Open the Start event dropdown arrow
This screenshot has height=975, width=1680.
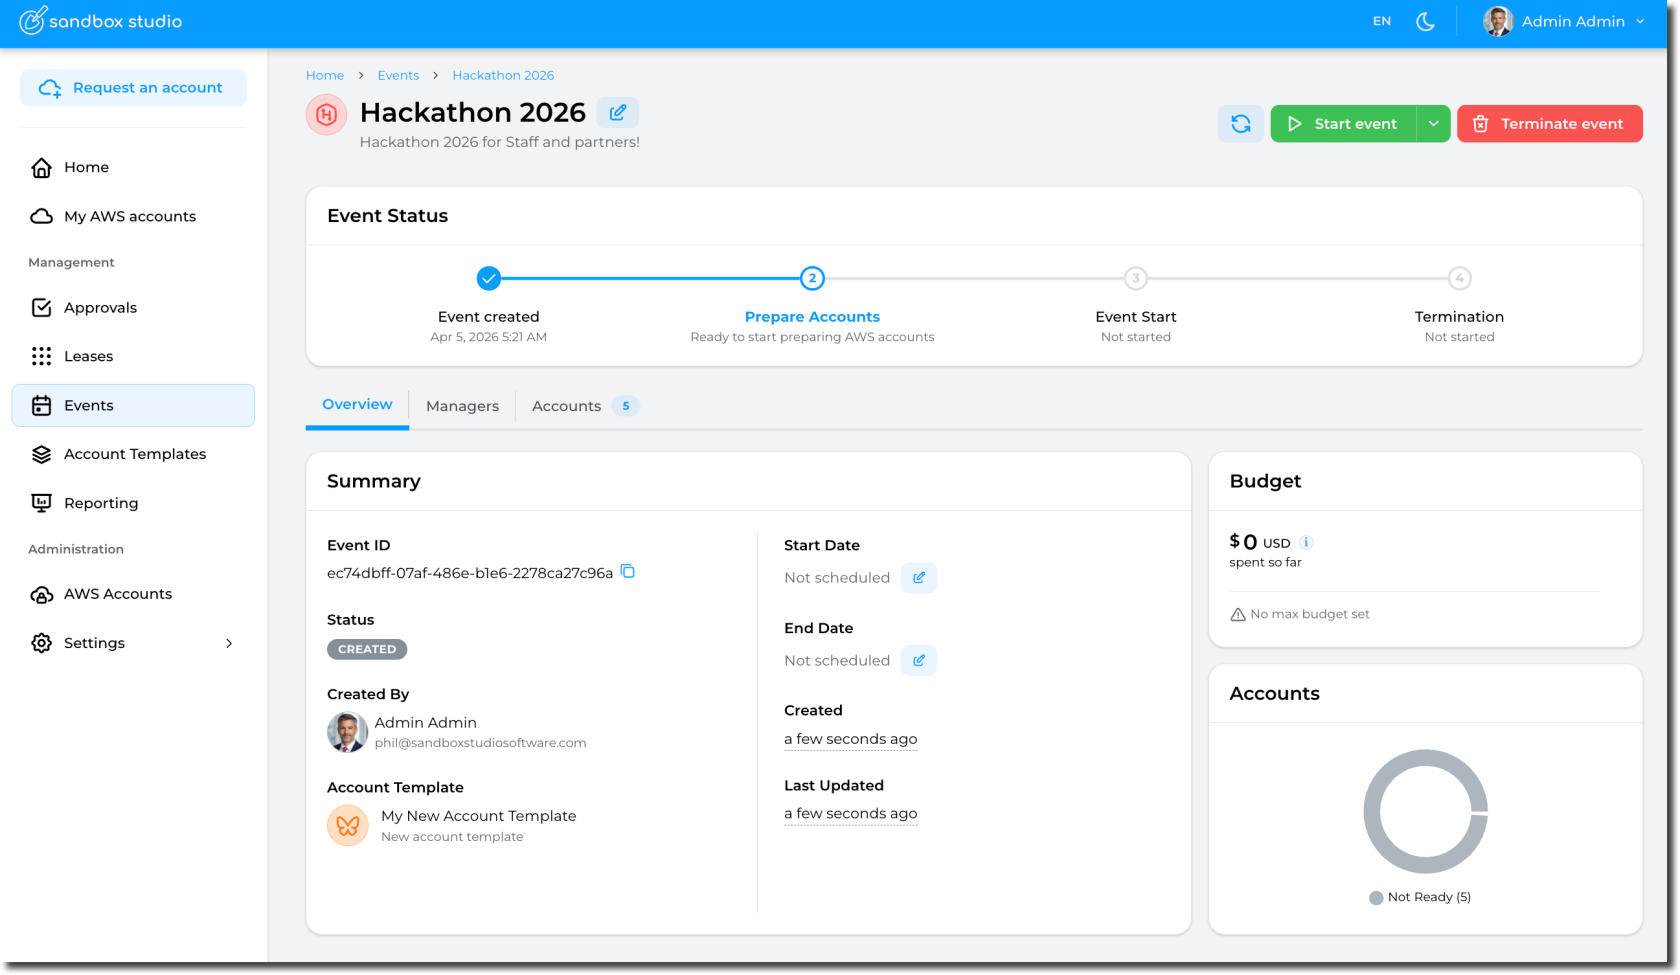click(1433, 124)
